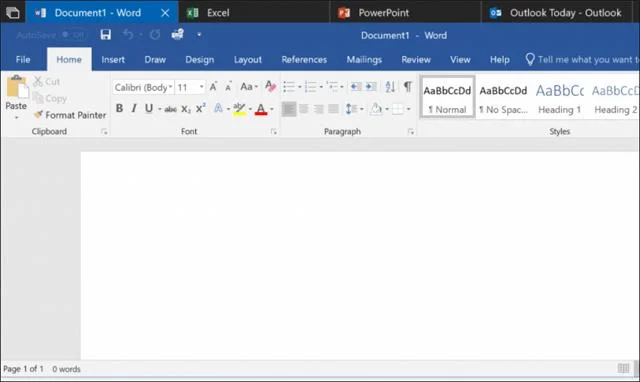640x382 pixels.
Task: Apply red font color
Action: tap(261, 109)
